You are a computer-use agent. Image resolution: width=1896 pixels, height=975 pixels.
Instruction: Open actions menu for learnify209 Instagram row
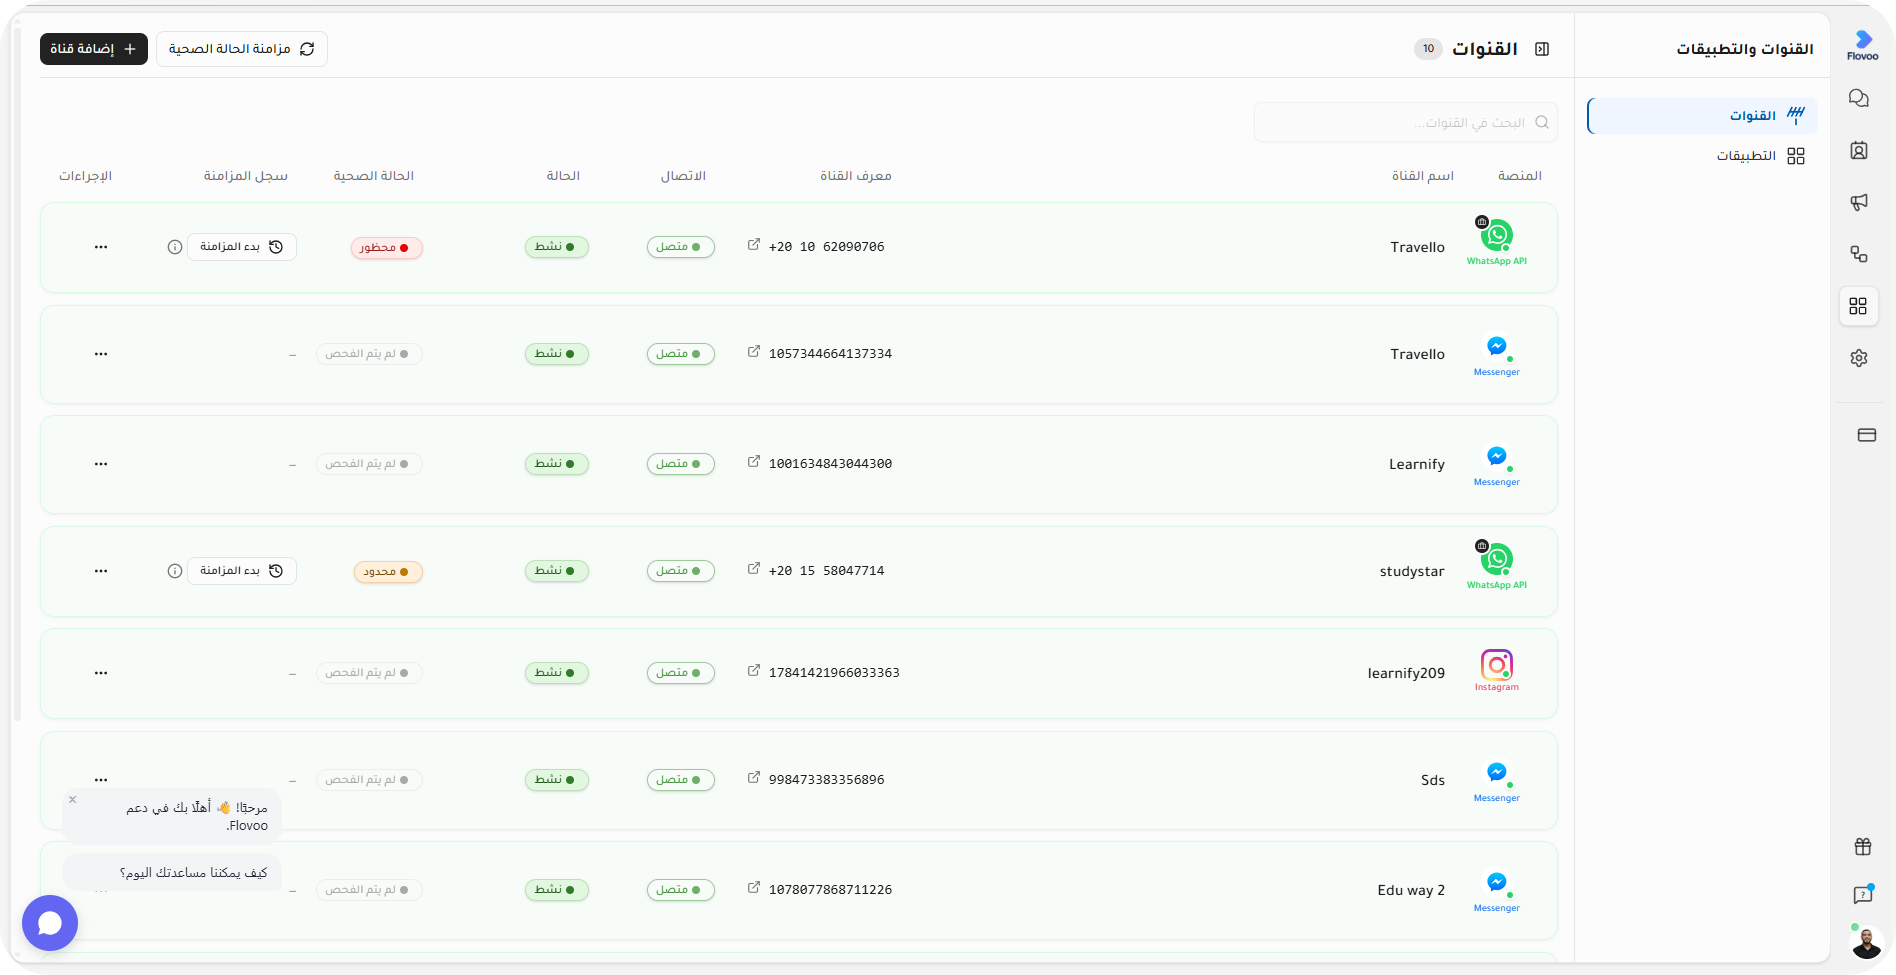click(101, 673)
